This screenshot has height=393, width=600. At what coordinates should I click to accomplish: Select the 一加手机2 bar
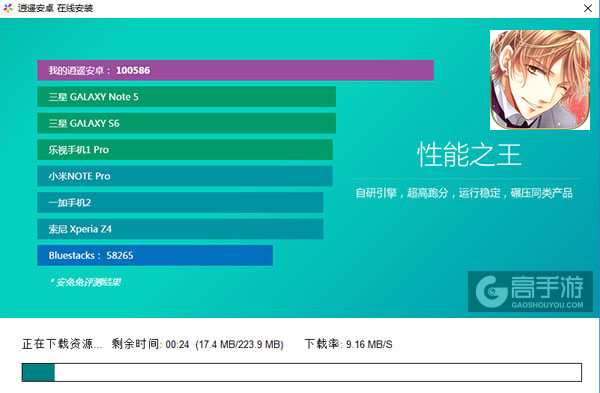[x=180, y=202]
